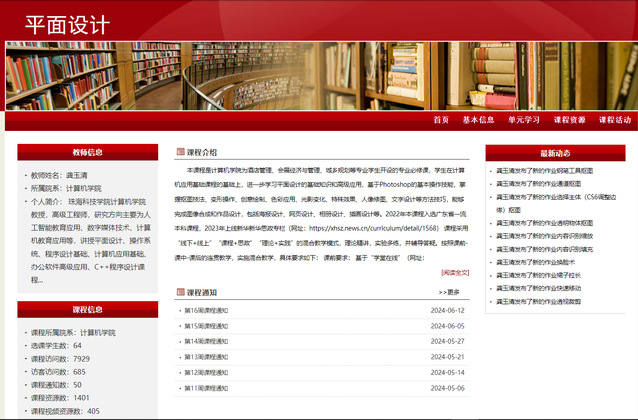Open the 换脸术 assignment update

click(535, 262)
